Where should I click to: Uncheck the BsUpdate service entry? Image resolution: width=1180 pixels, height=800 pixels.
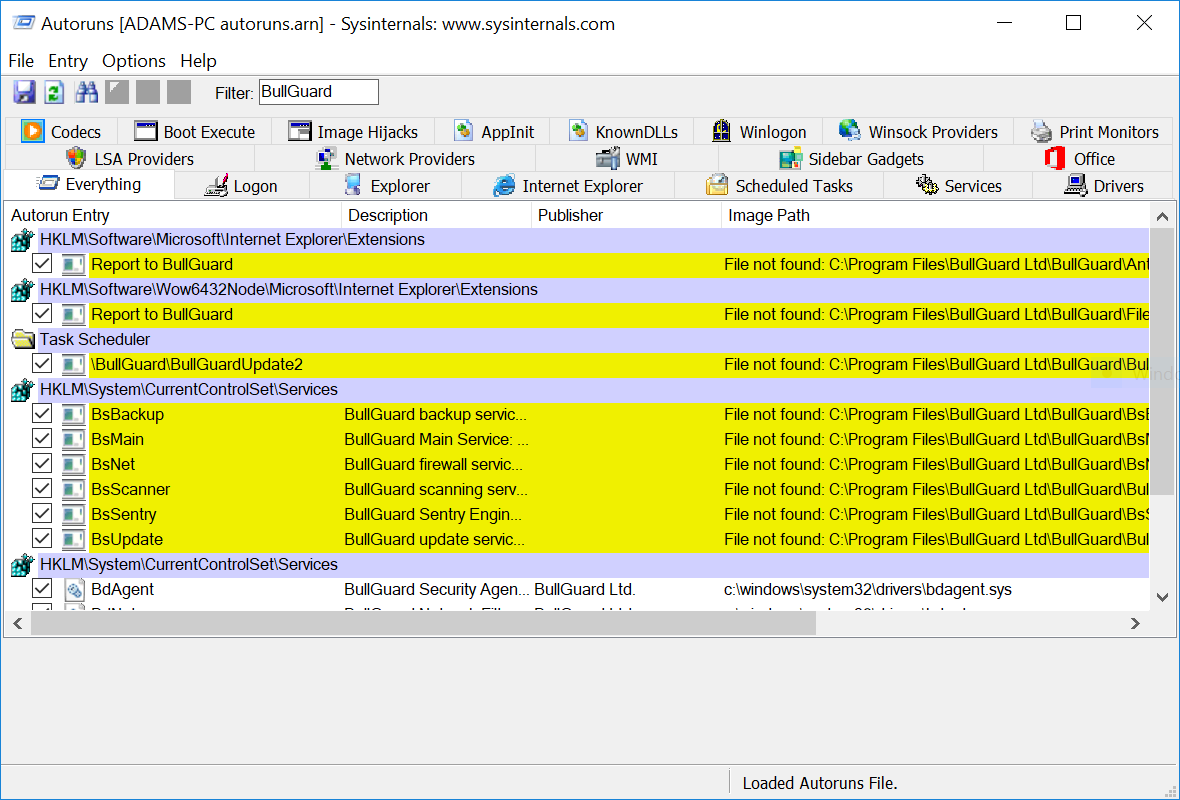click(x=42, y=539)
